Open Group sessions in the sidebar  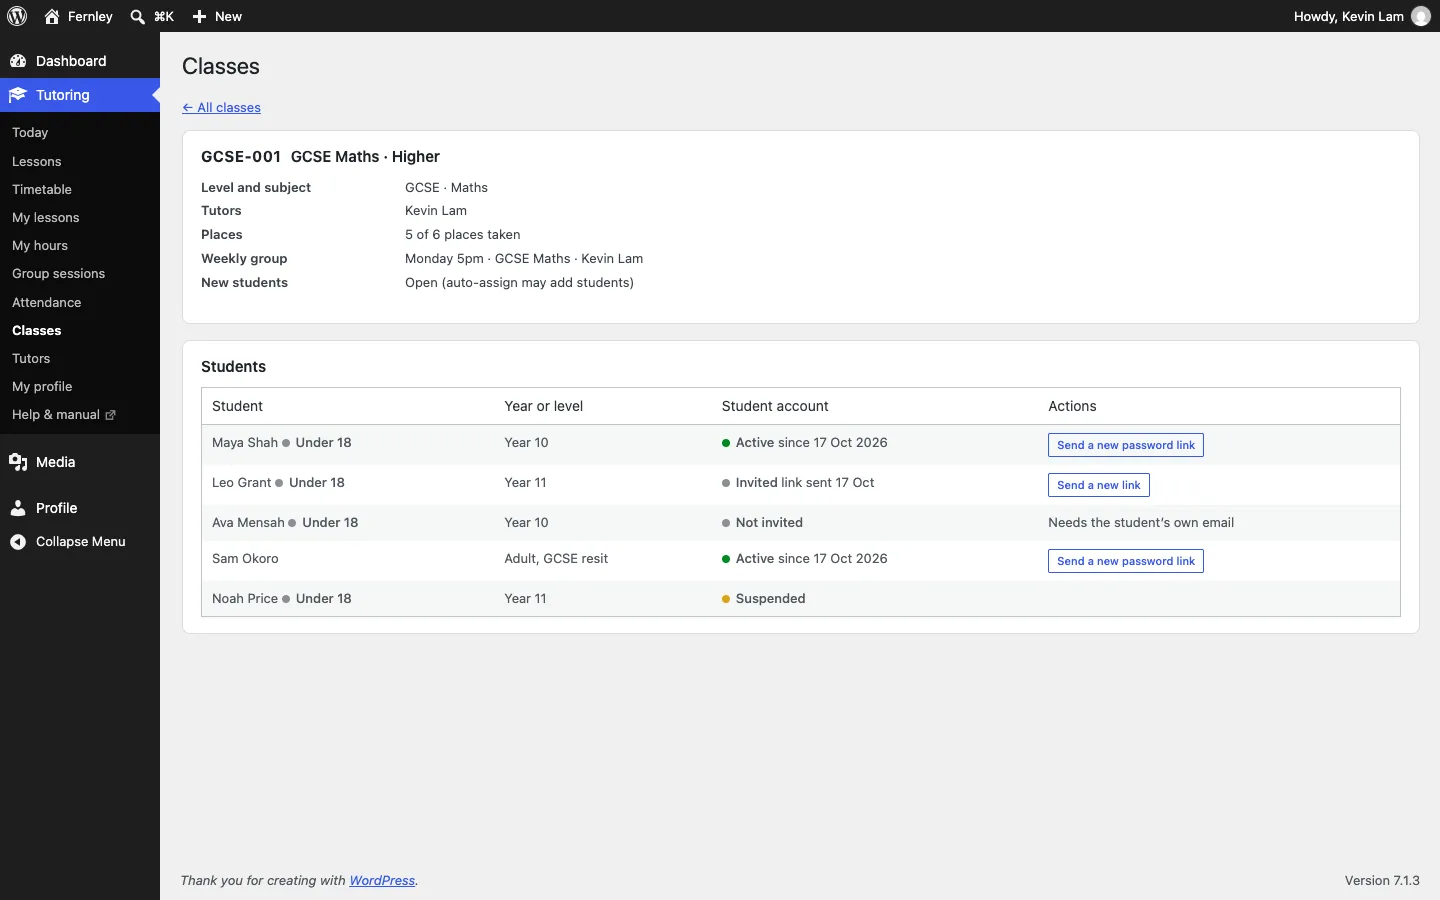click(x=59, y=273)
